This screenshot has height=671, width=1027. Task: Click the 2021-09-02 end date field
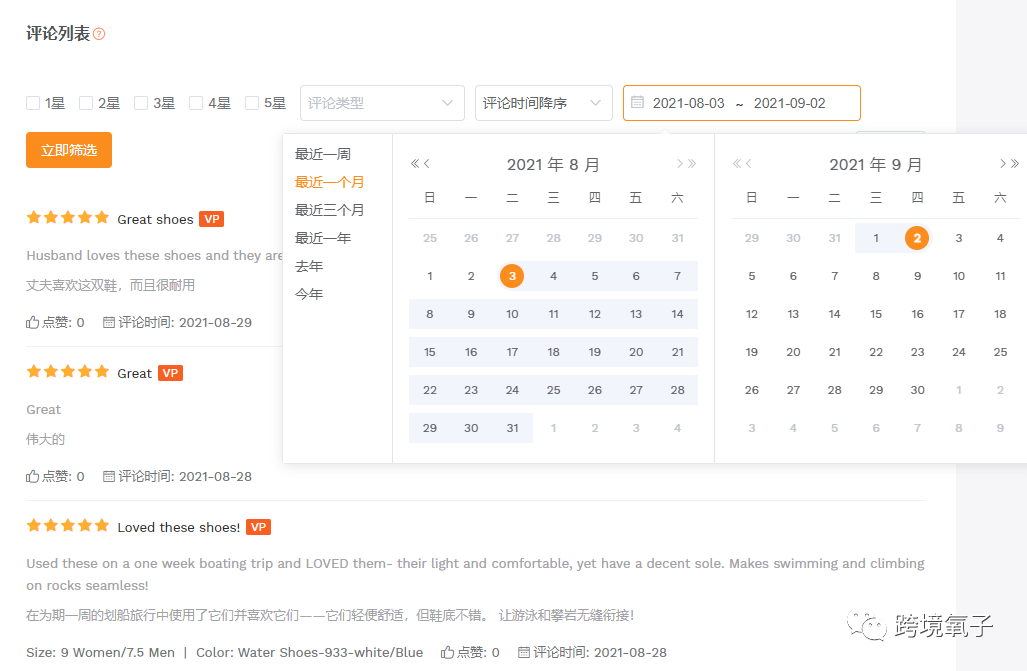coord(789,103)
